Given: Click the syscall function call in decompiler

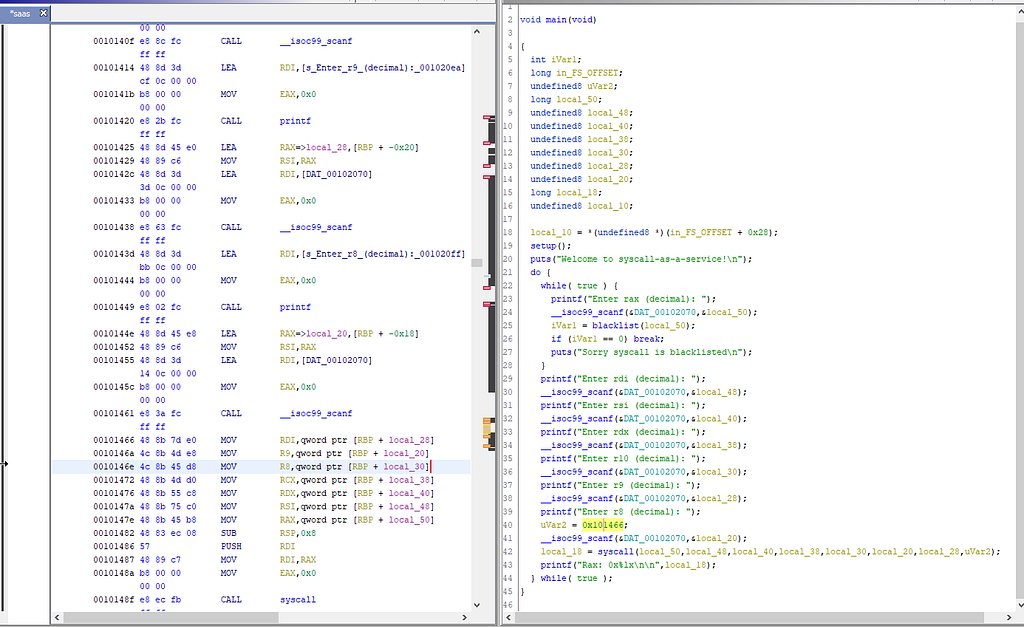Looking at the screenshot, I should 615,552.
